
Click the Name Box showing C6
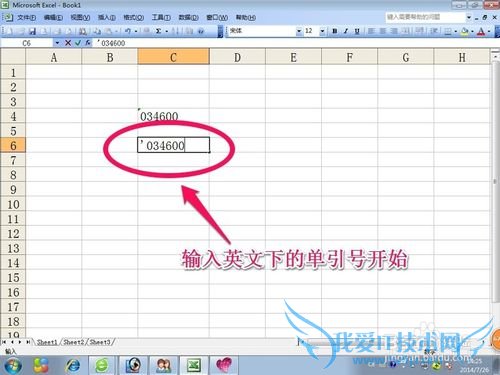click(27, 43)
